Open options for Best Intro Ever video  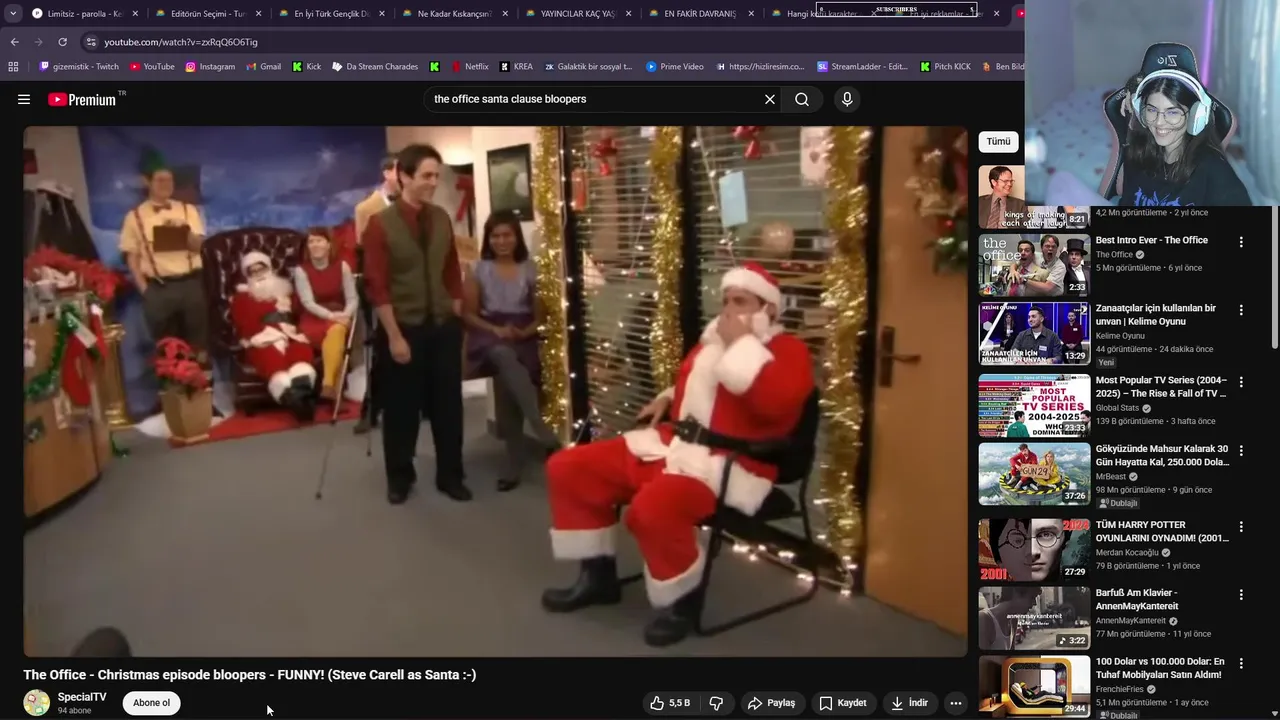tap(1241, 242)
